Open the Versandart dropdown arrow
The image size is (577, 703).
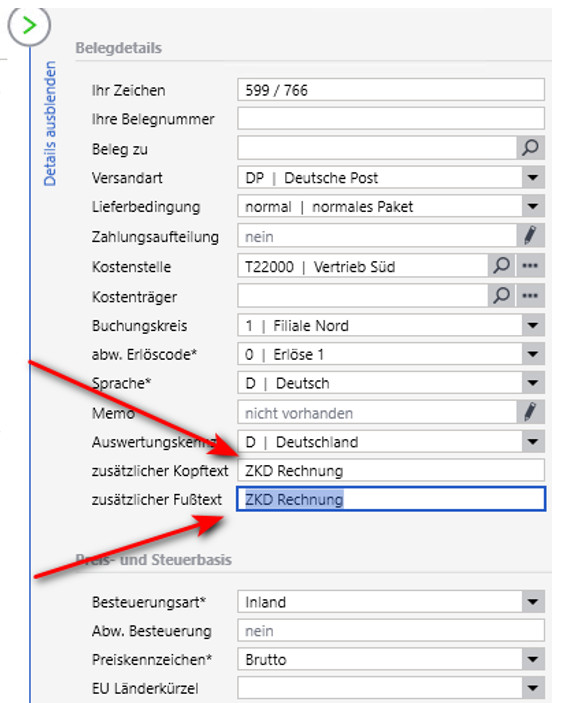point(533,178)
